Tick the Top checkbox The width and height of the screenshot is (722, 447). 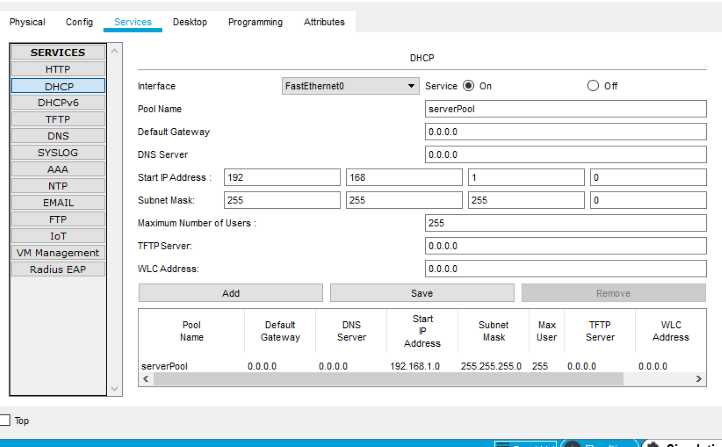point(5,420)
